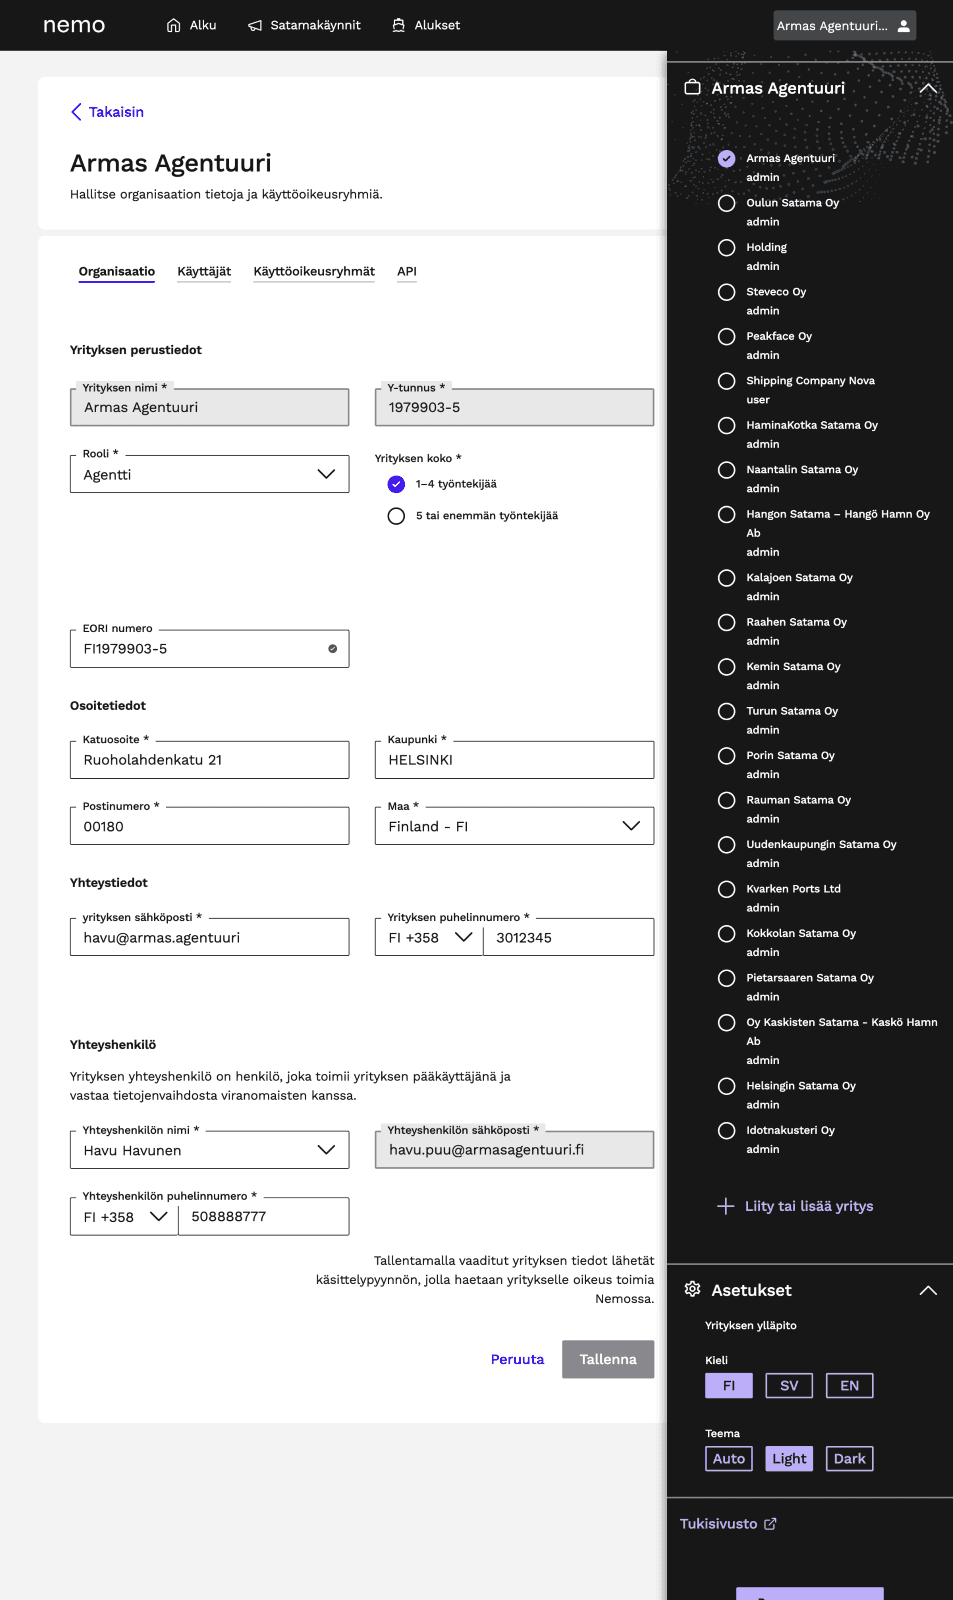Viewport: 953px width, 1600px height.
Task: Click the nemo logo
Action: coord(74,25)
